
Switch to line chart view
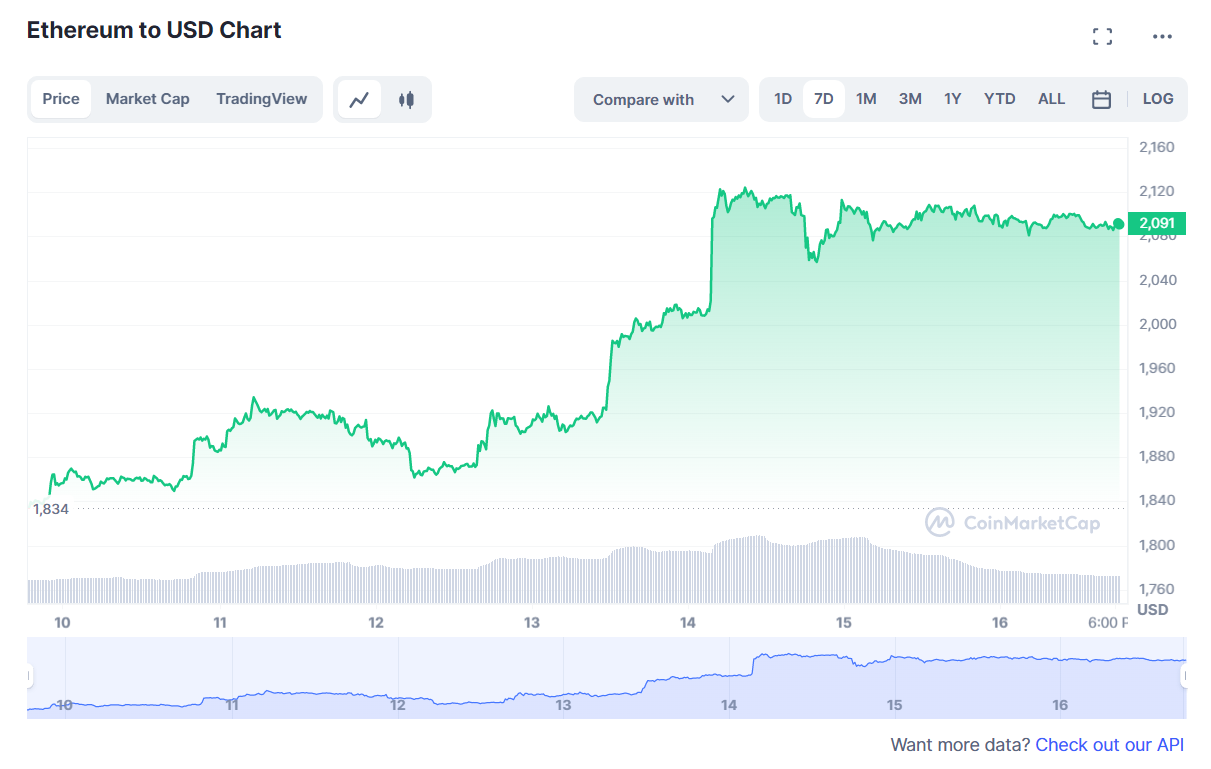coord(359,99)
